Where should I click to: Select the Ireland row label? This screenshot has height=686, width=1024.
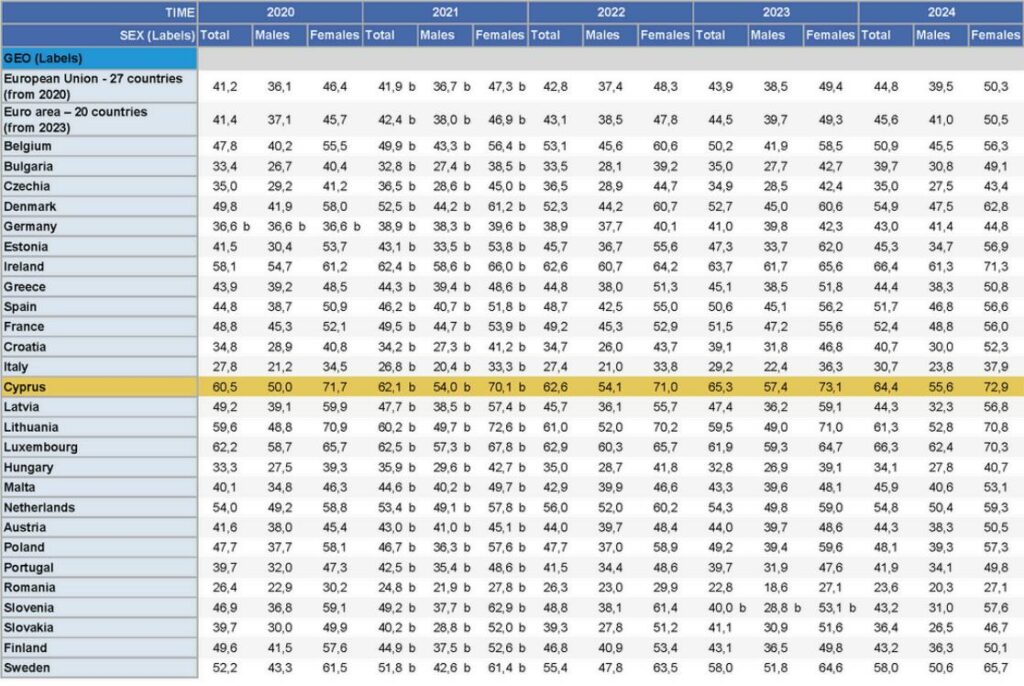[x=99, y=267]
